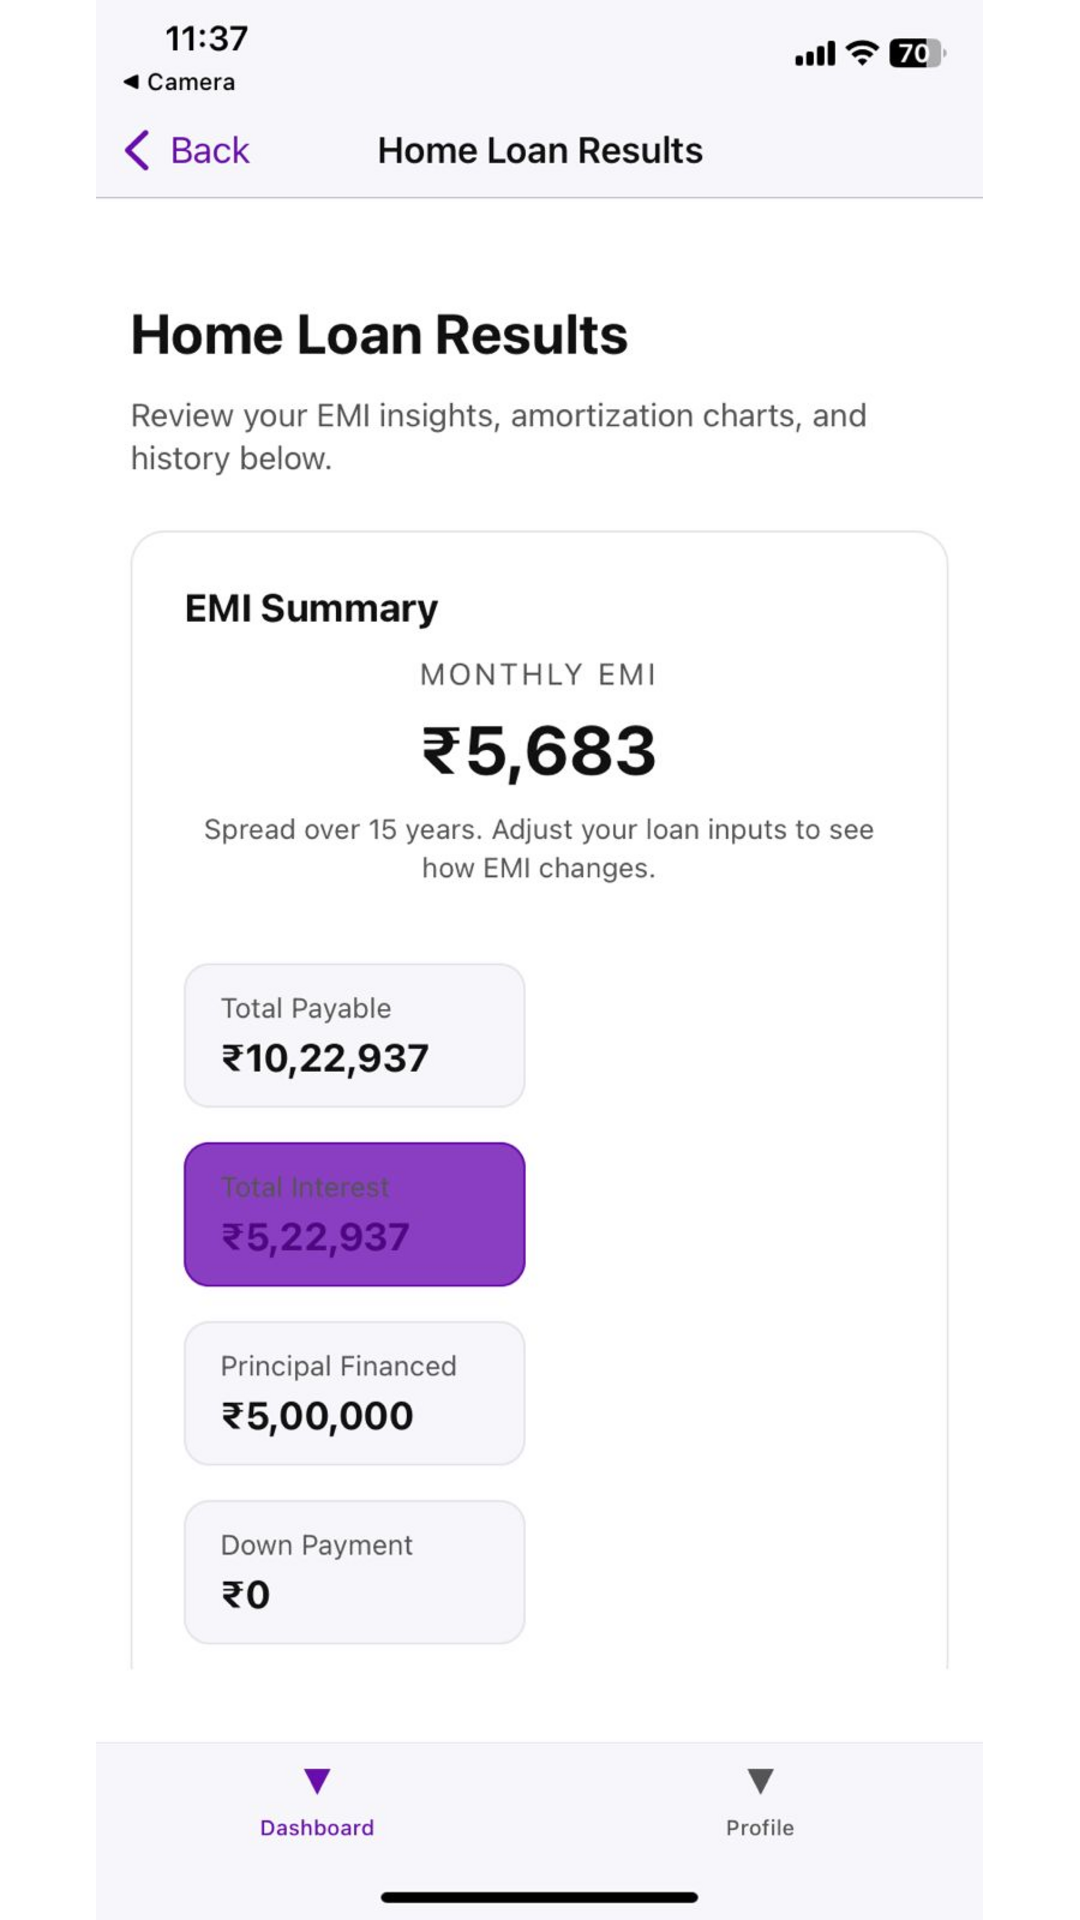Tap the 11:37 clock in status bar
Screen dimensions: 1080x1920
[206, 39]
